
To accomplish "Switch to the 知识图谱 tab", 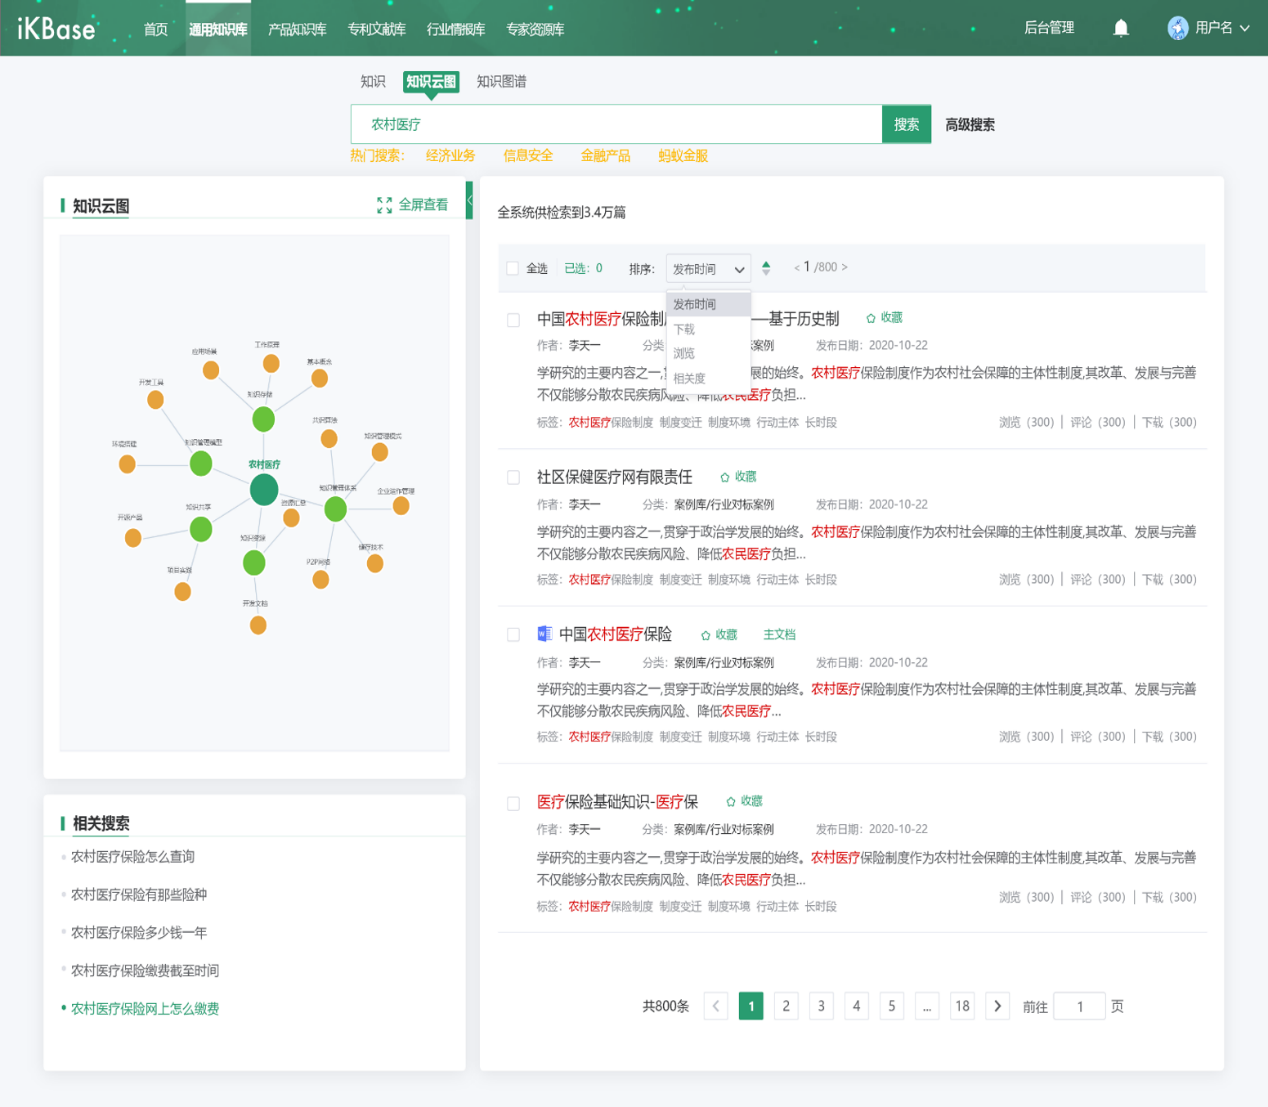I will 501,82.
